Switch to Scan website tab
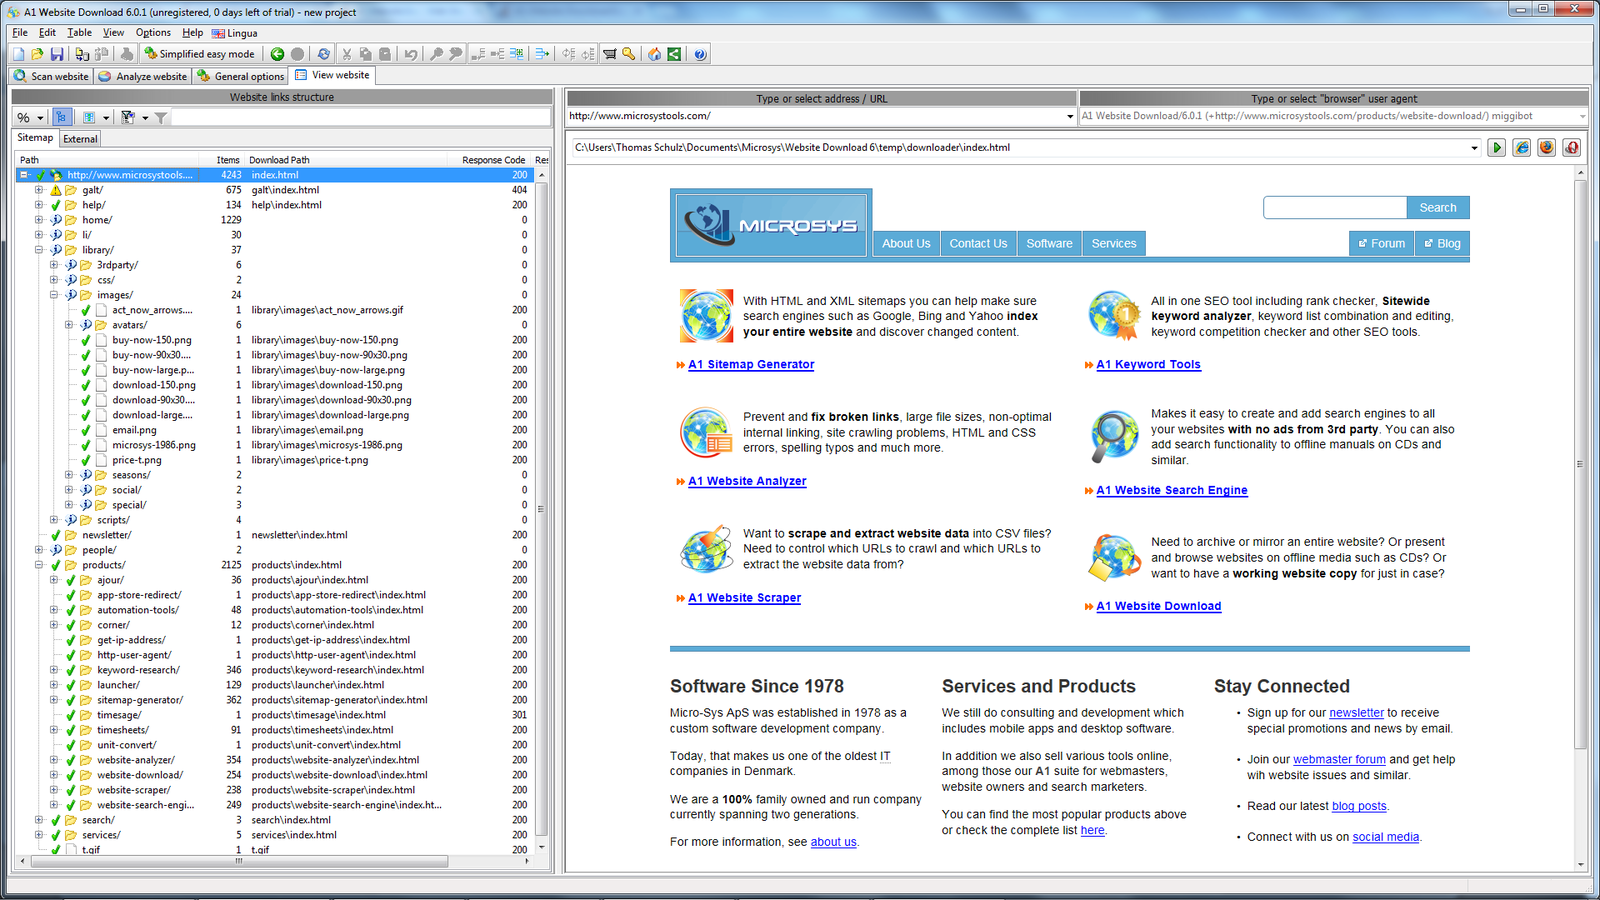This screenshot has height=900, width=1600. (51, 76)
